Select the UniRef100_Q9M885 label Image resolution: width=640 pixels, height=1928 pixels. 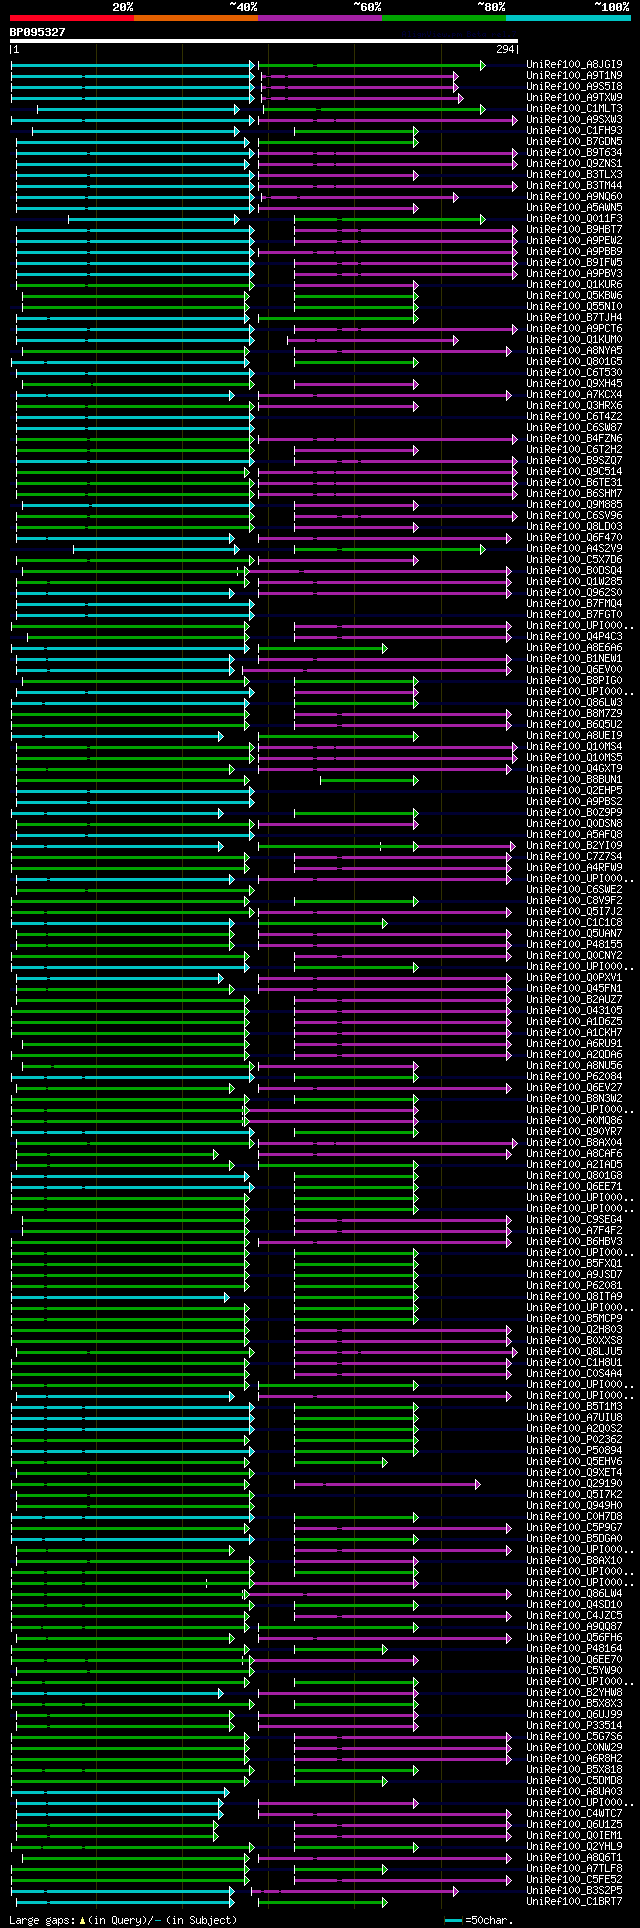point(574,505)
